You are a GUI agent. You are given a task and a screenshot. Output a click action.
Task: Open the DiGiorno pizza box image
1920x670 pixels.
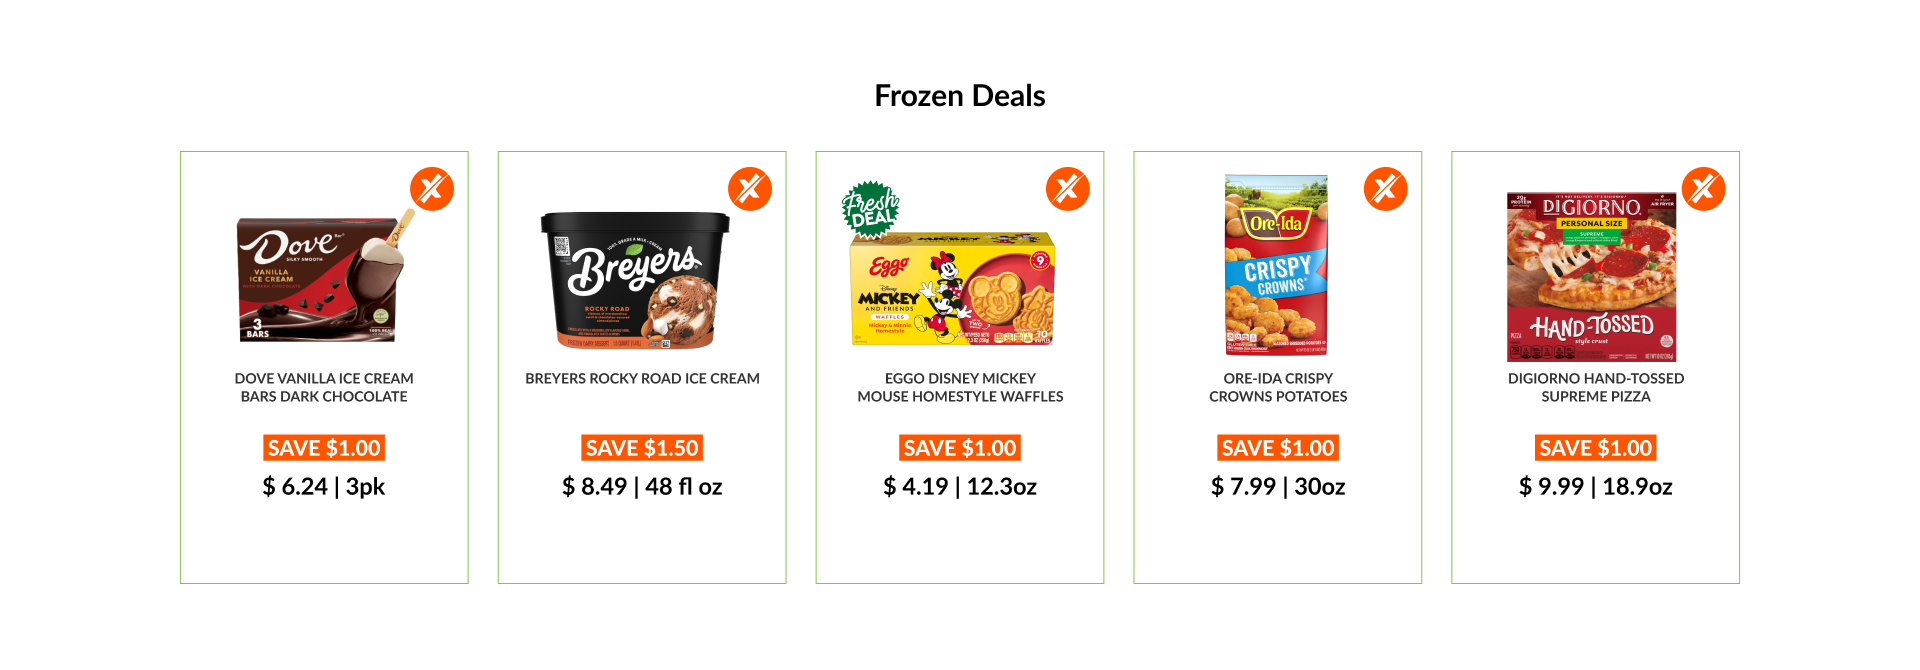[x=1591, y=277]
